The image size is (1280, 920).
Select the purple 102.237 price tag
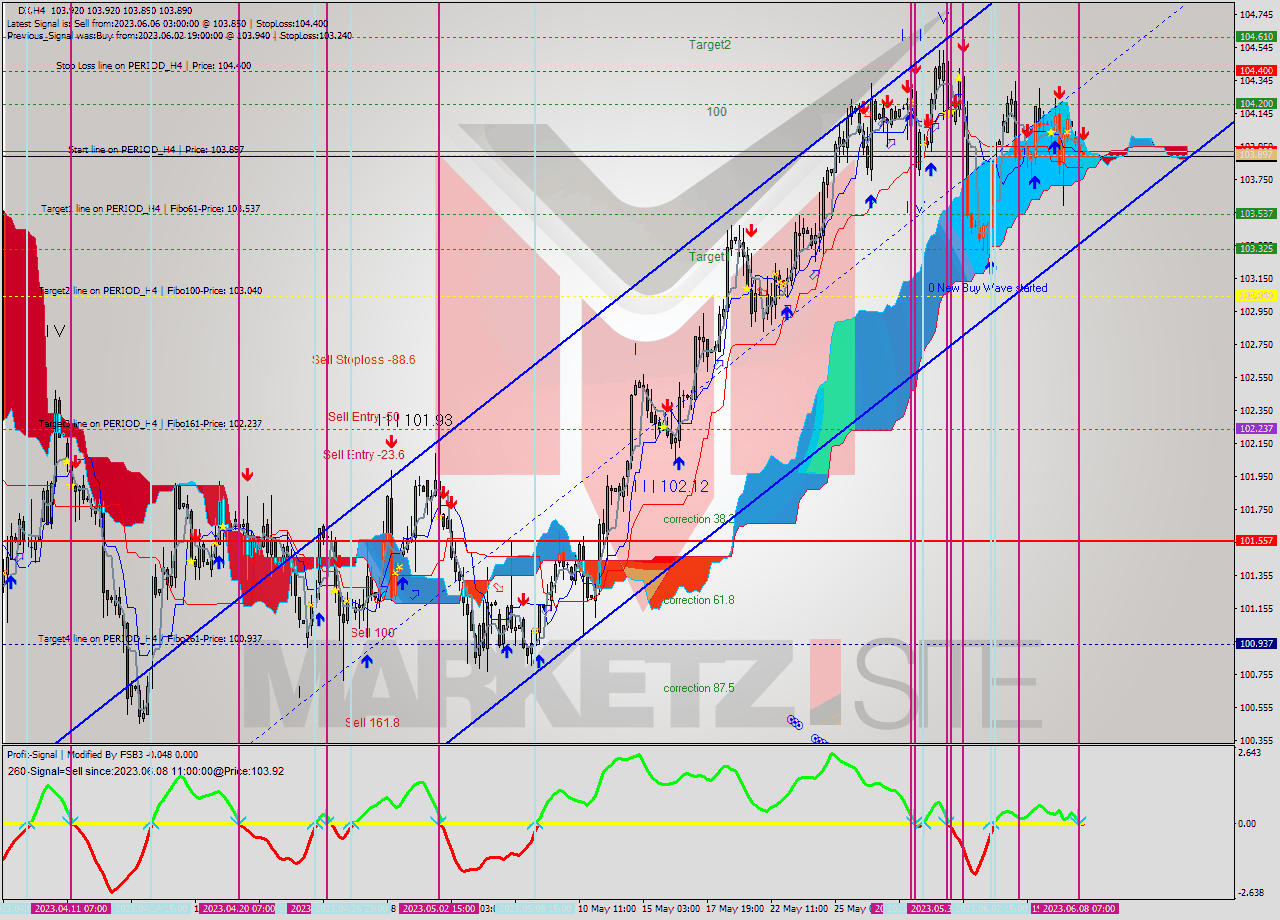click(x=1256, y=428)
